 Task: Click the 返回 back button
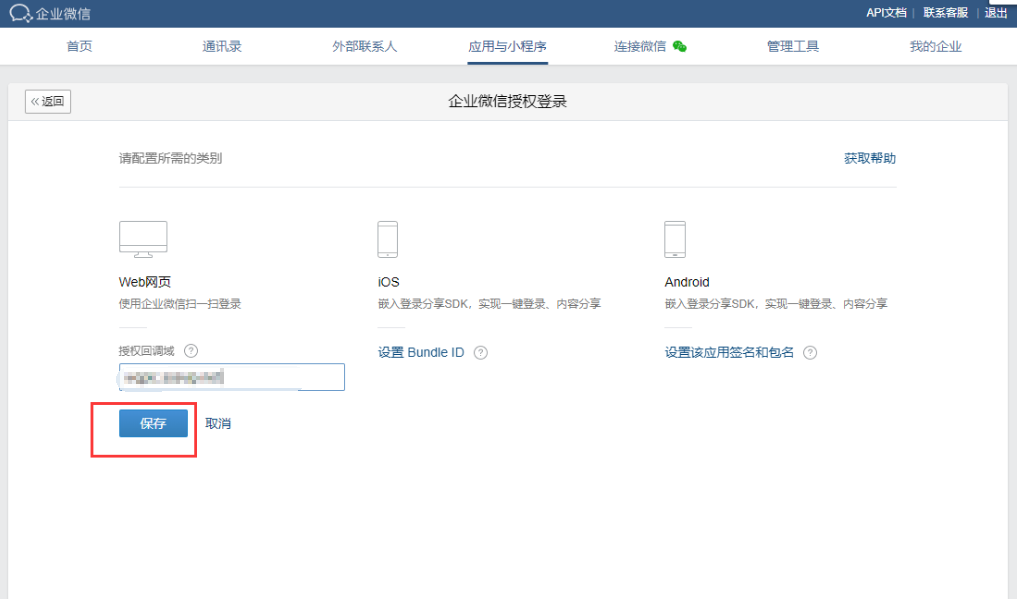(48, 101)
